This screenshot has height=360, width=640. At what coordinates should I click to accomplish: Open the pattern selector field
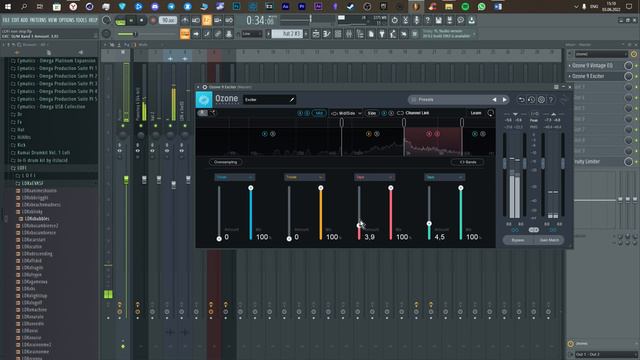click(287, 34)
